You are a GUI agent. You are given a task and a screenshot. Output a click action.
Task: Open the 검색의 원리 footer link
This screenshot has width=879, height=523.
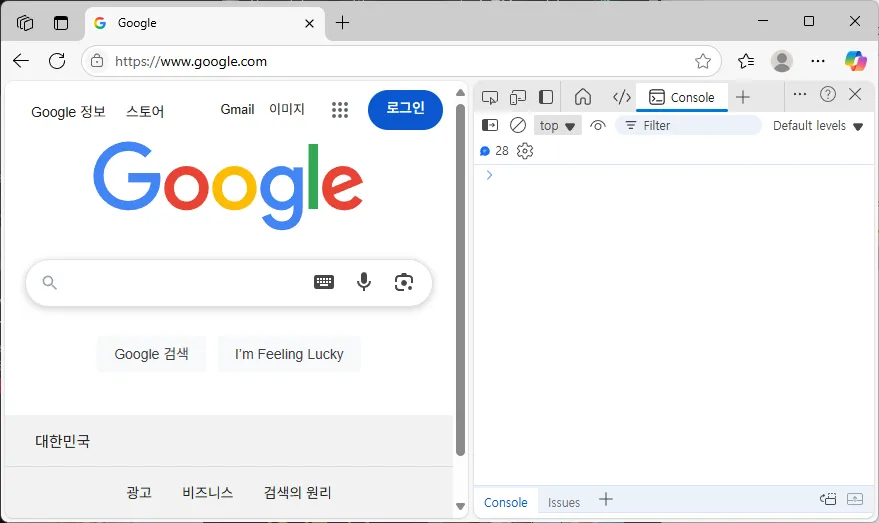click(x=298, y=492)
